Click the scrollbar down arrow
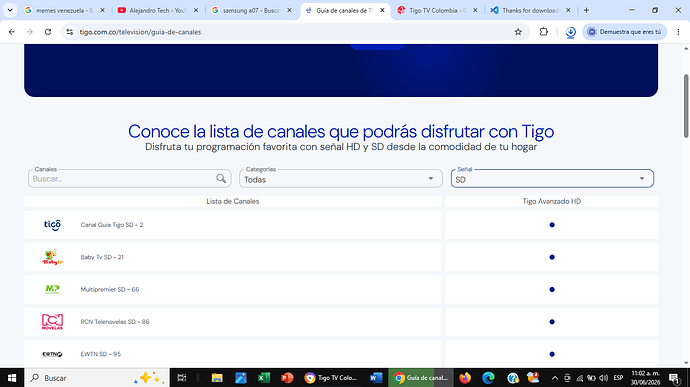This screenshot has width=690, height=387. coord(686,363)
